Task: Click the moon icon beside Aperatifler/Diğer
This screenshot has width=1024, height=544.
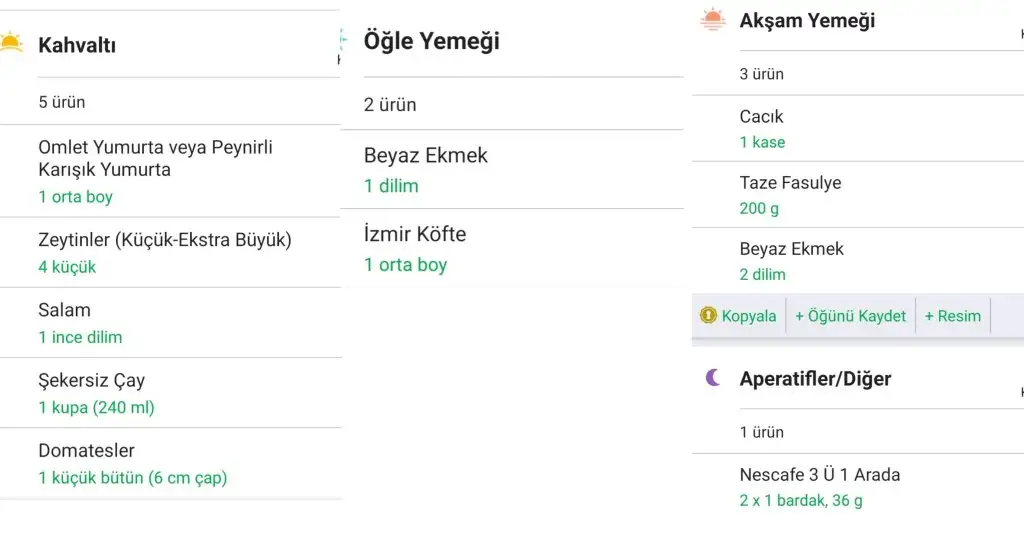Action: click(712, 378)
